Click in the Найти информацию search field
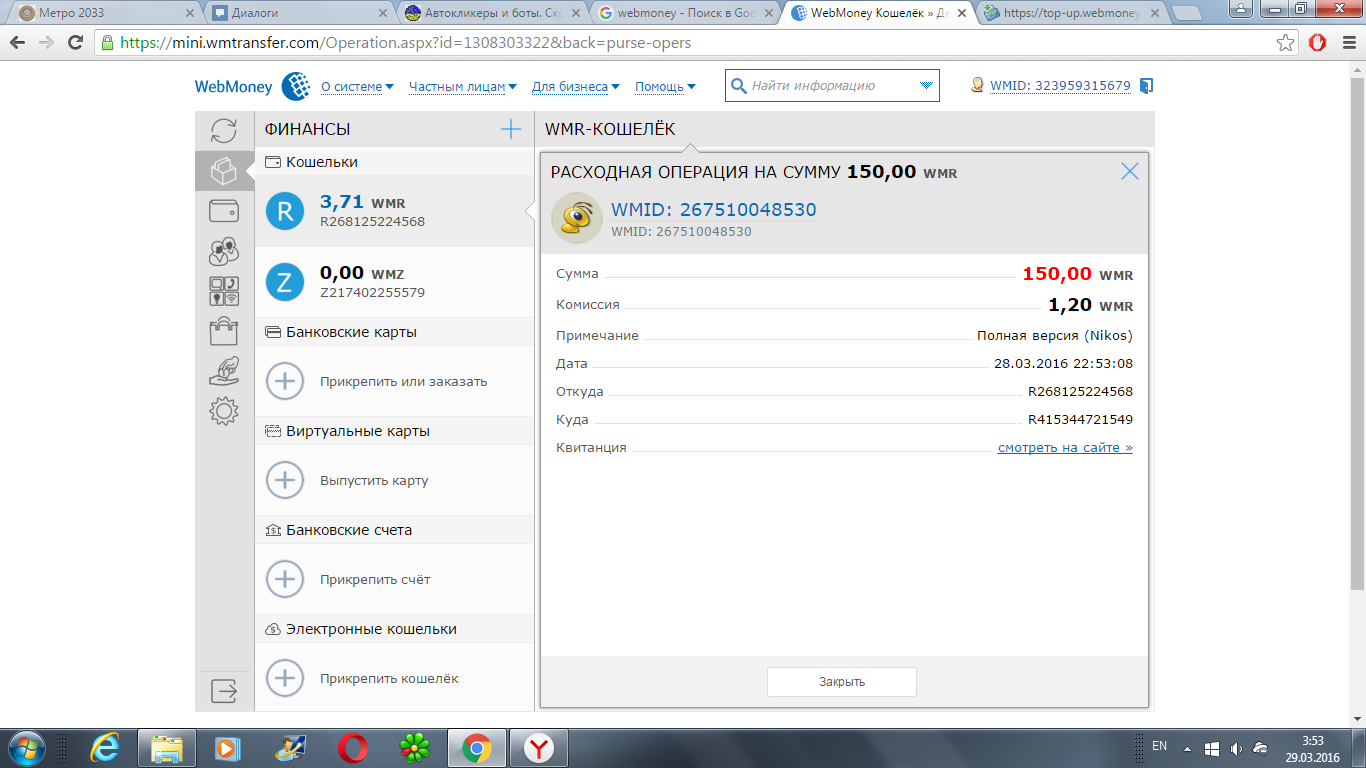This screenshot has height=768, width=1366. coord(830,86)
